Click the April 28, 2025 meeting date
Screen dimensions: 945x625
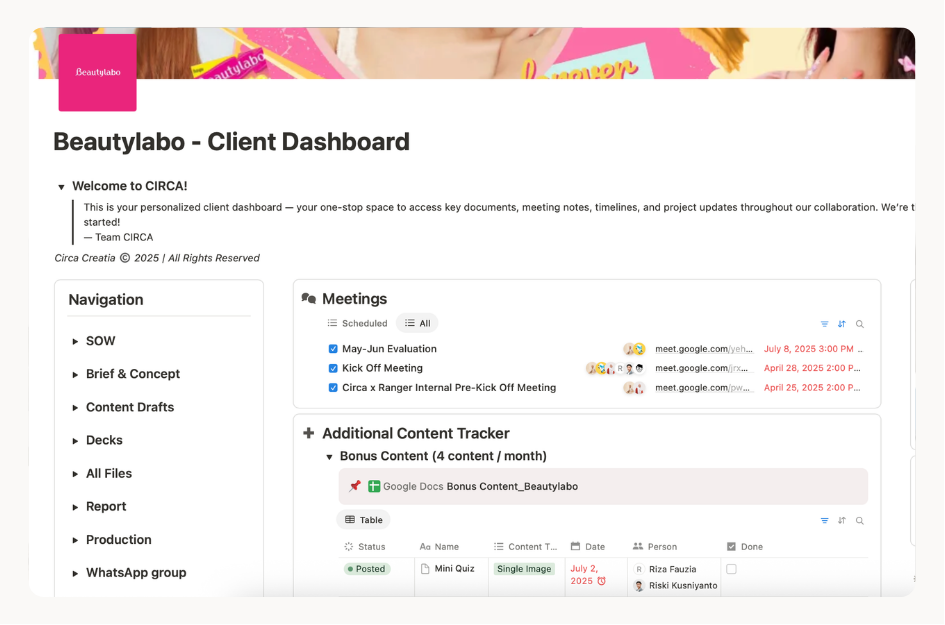pos(812,368)
